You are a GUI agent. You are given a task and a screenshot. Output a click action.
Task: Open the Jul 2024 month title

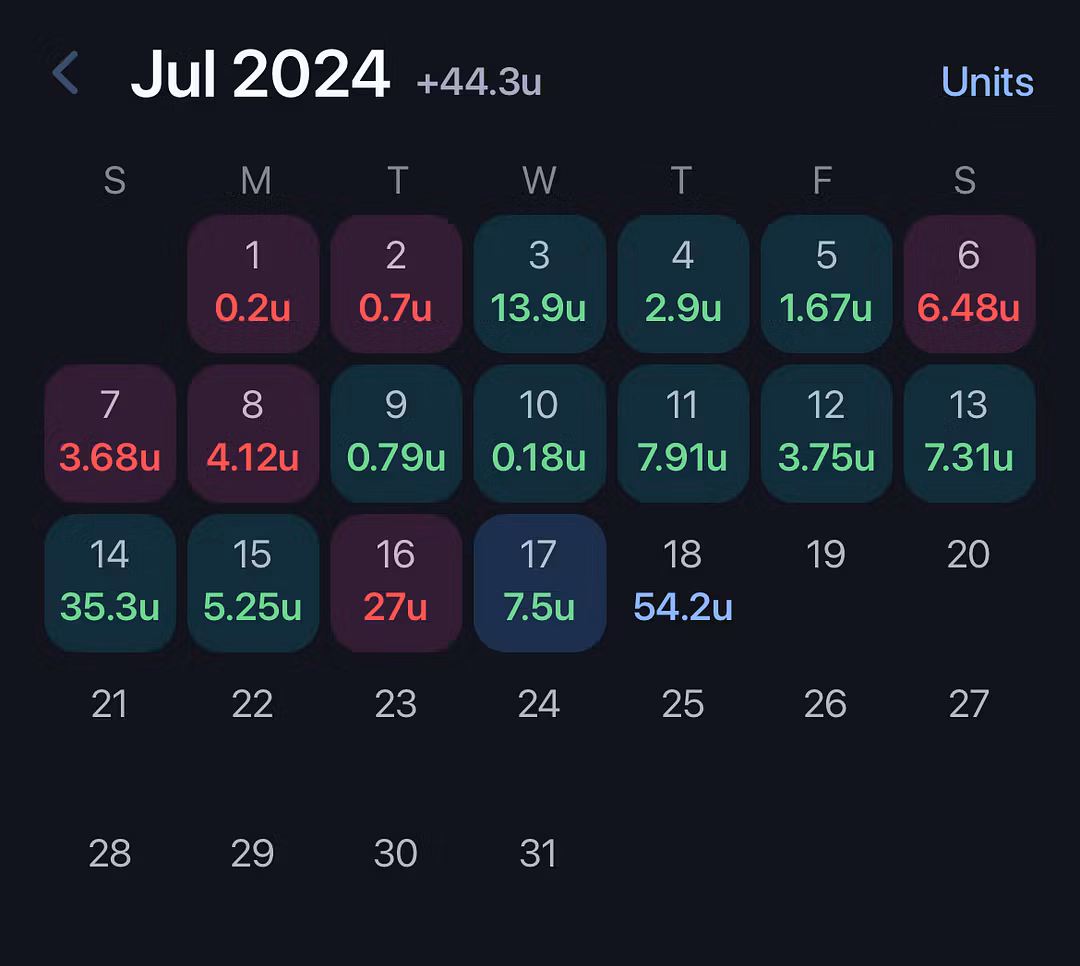point(259,75)
